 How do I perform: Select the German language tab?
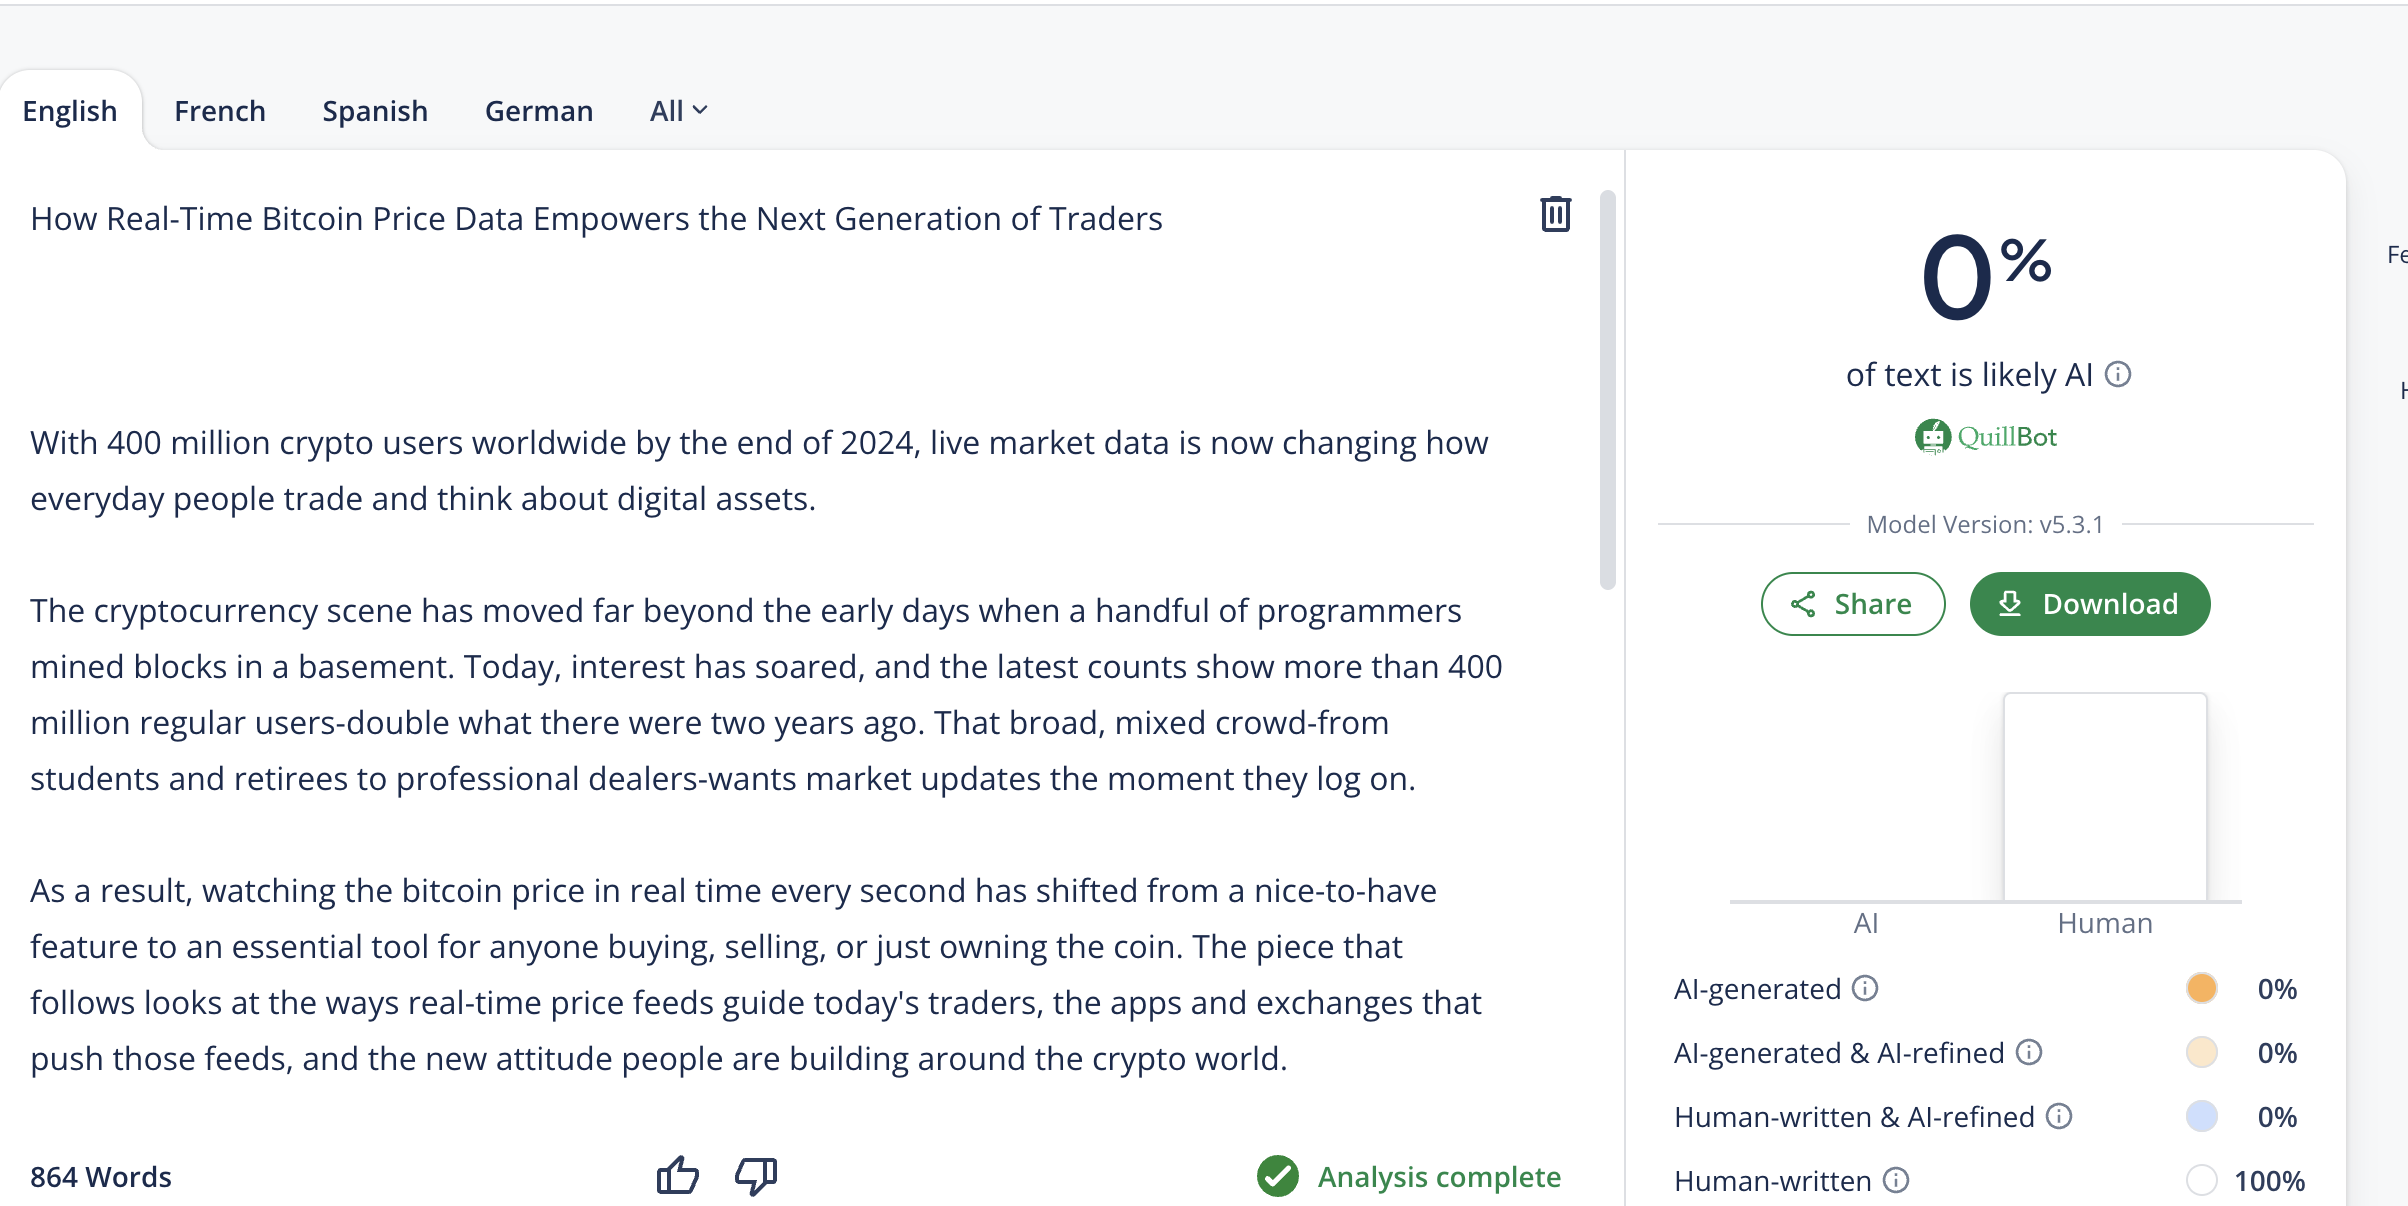coord(539,111)
